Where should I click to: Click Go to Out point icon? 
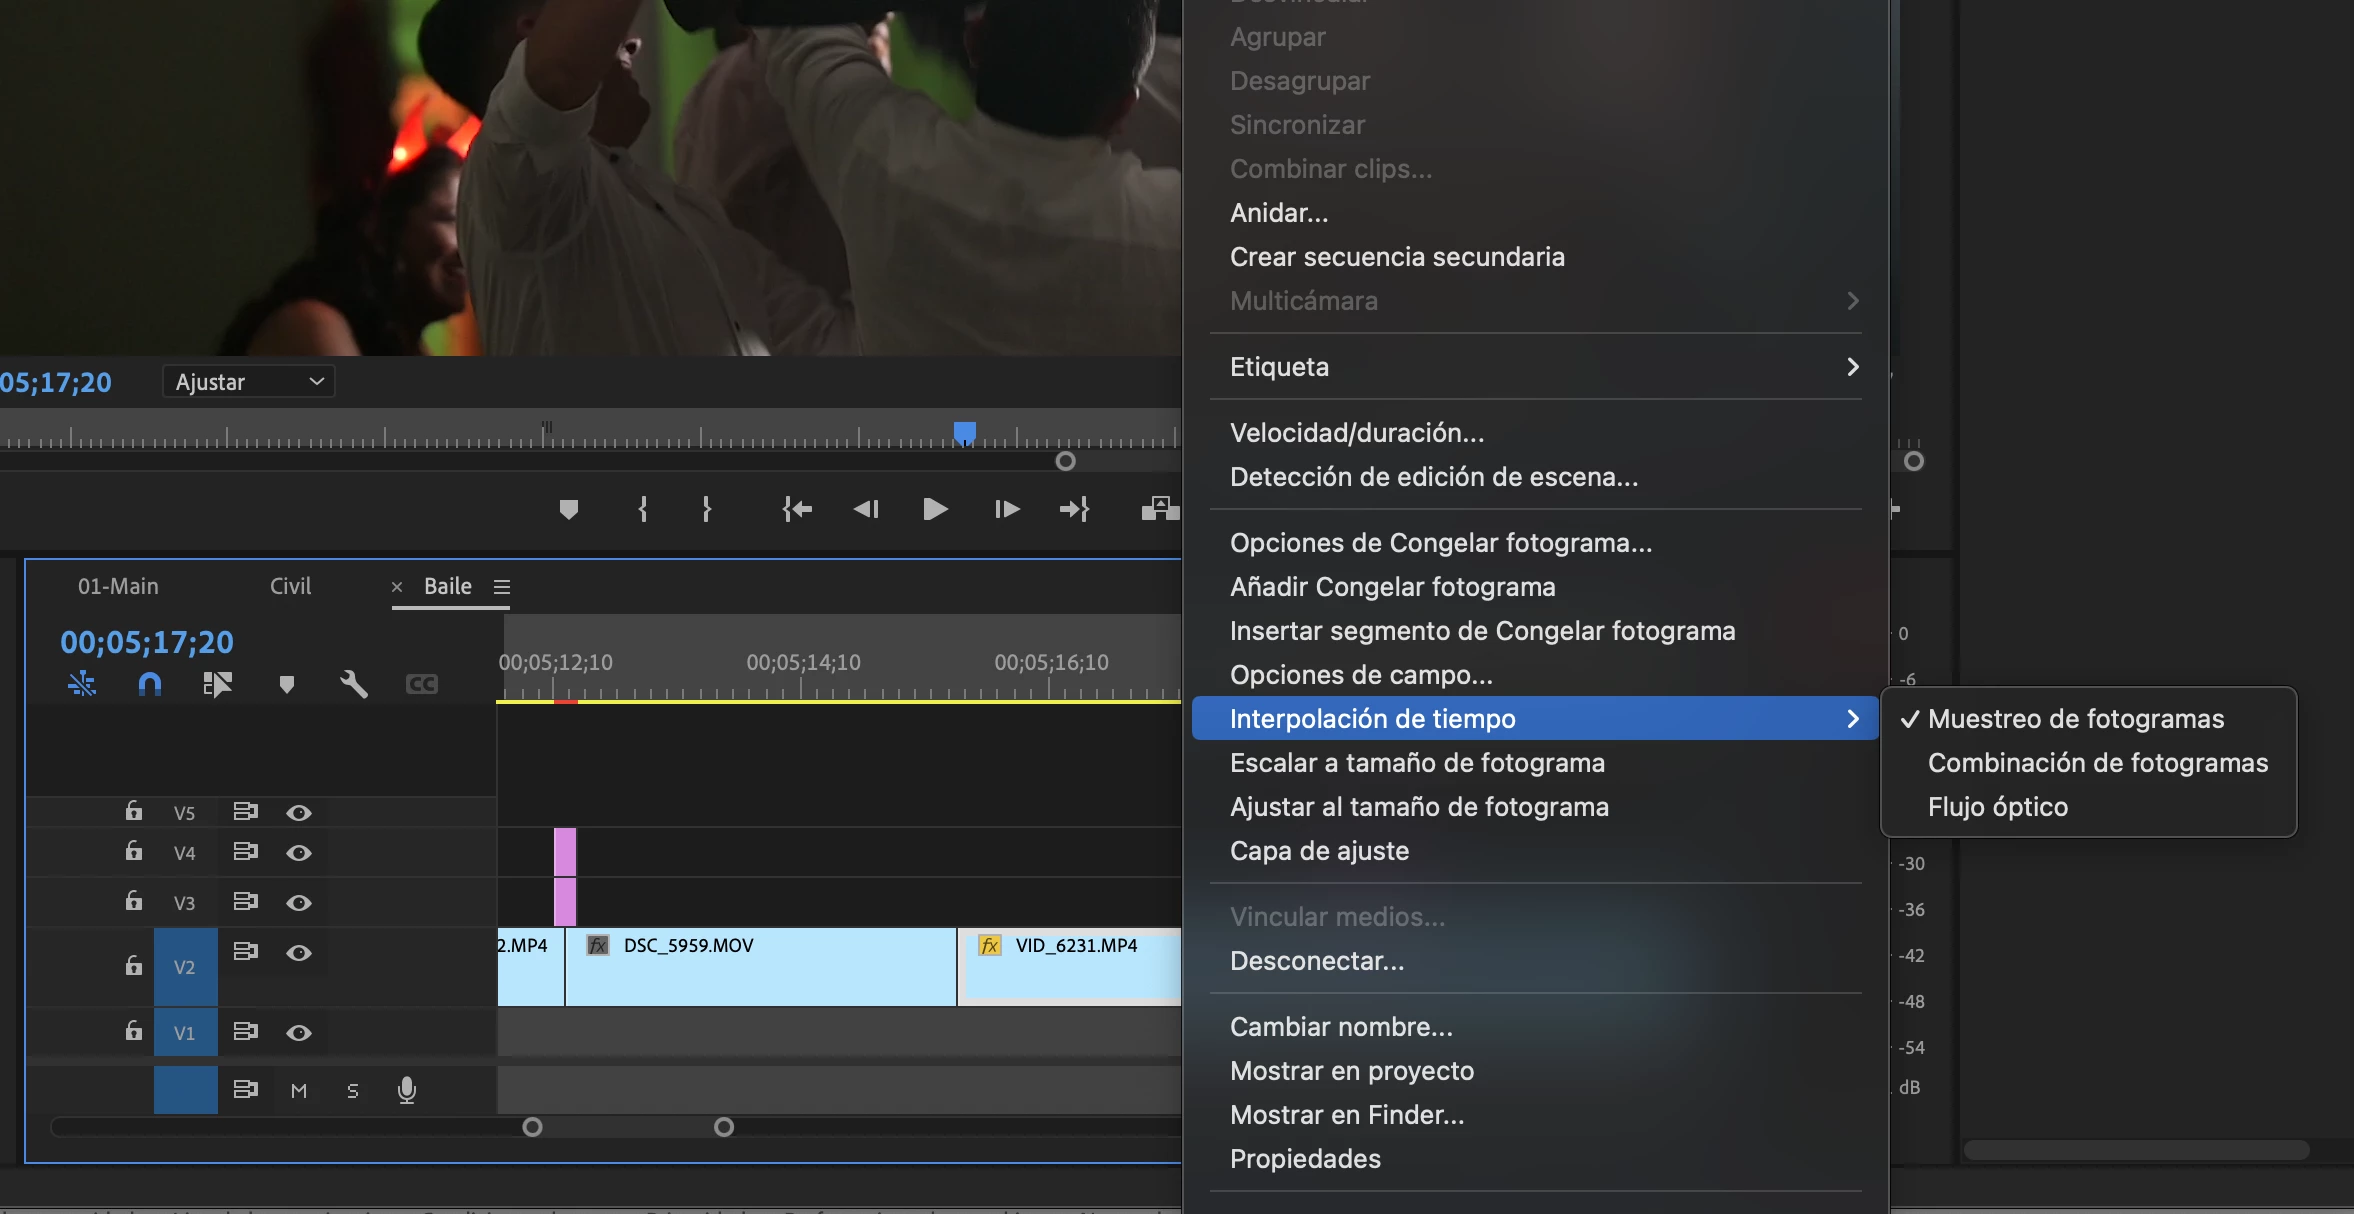[1074, 509]
